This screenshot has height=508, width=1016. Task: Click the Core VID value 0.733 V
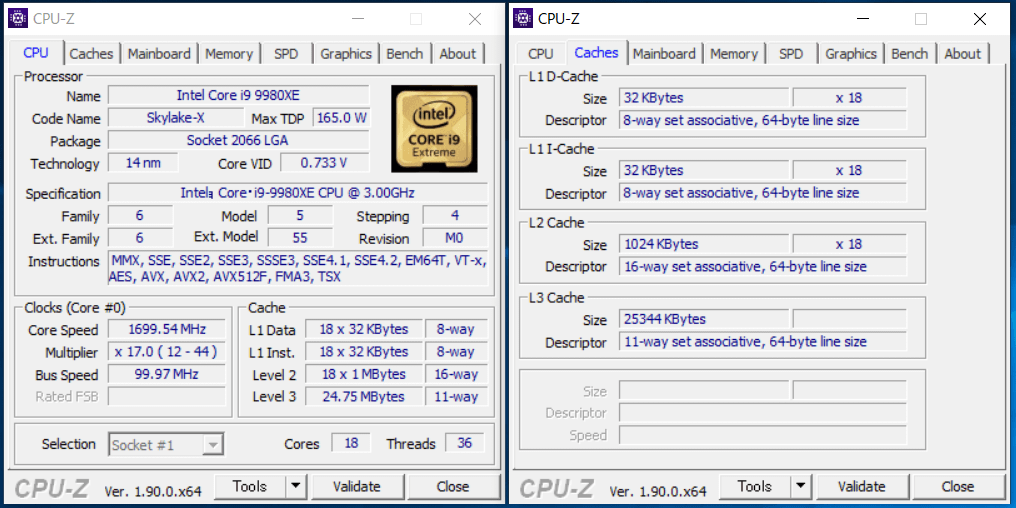point(325,163)
